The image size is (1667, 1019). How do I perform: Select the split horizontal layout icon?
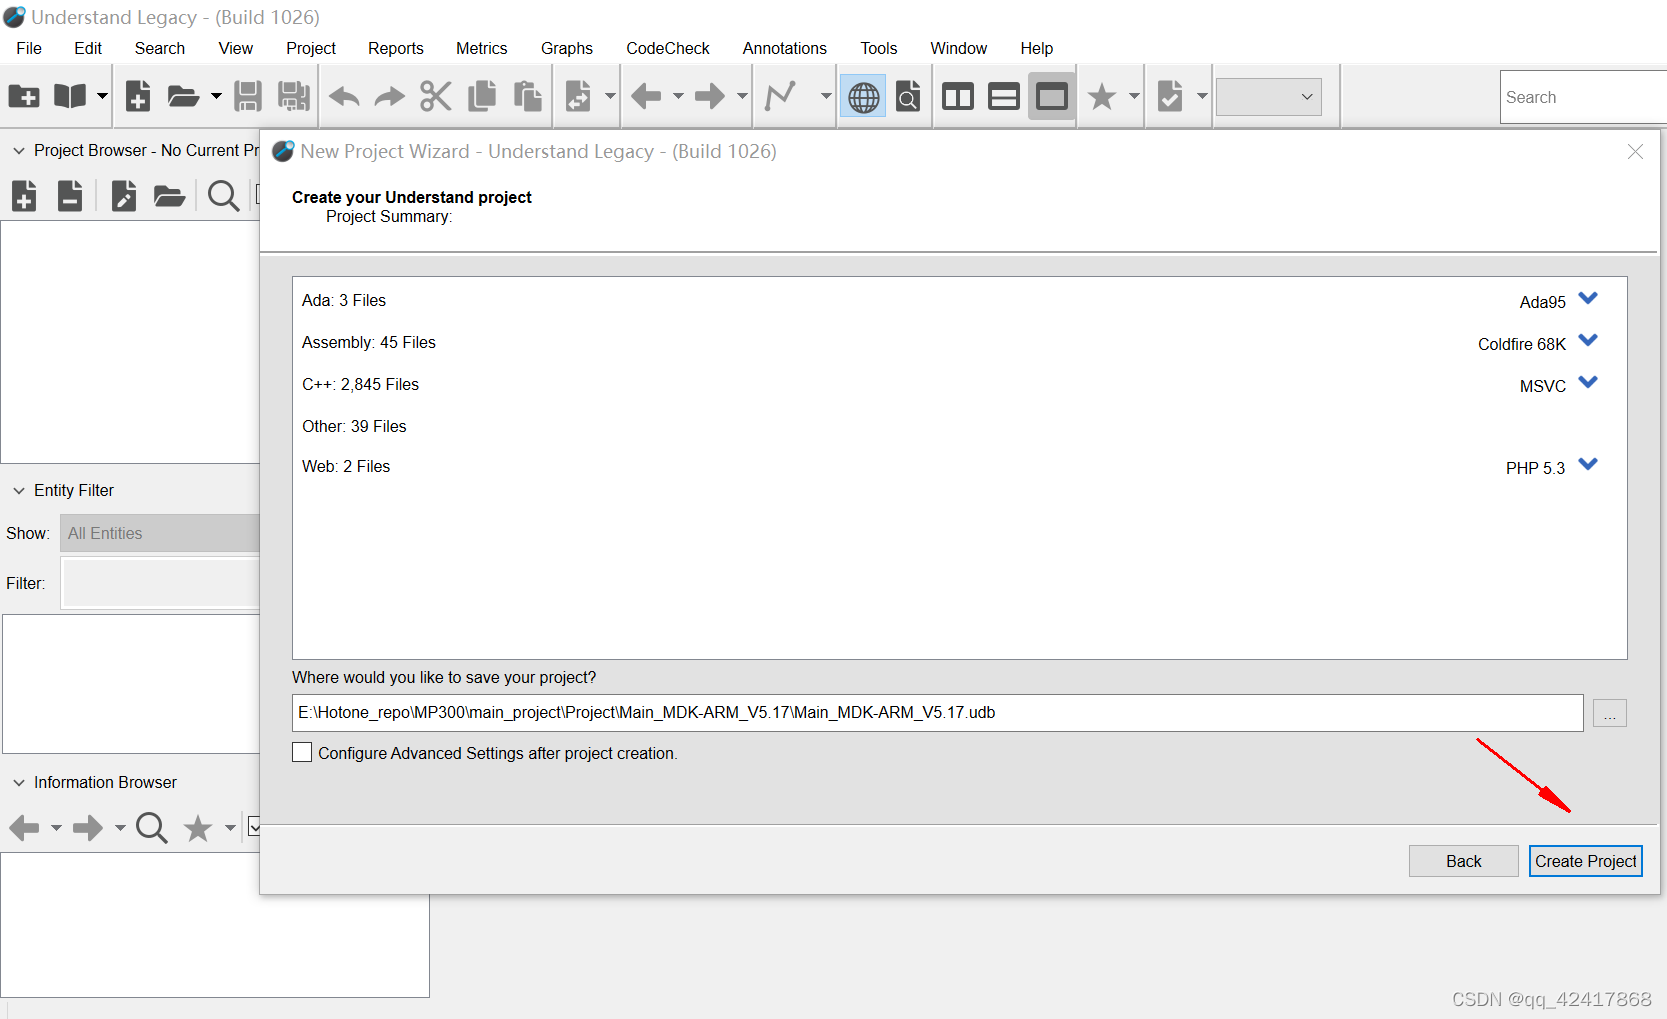pos(1003,97)
